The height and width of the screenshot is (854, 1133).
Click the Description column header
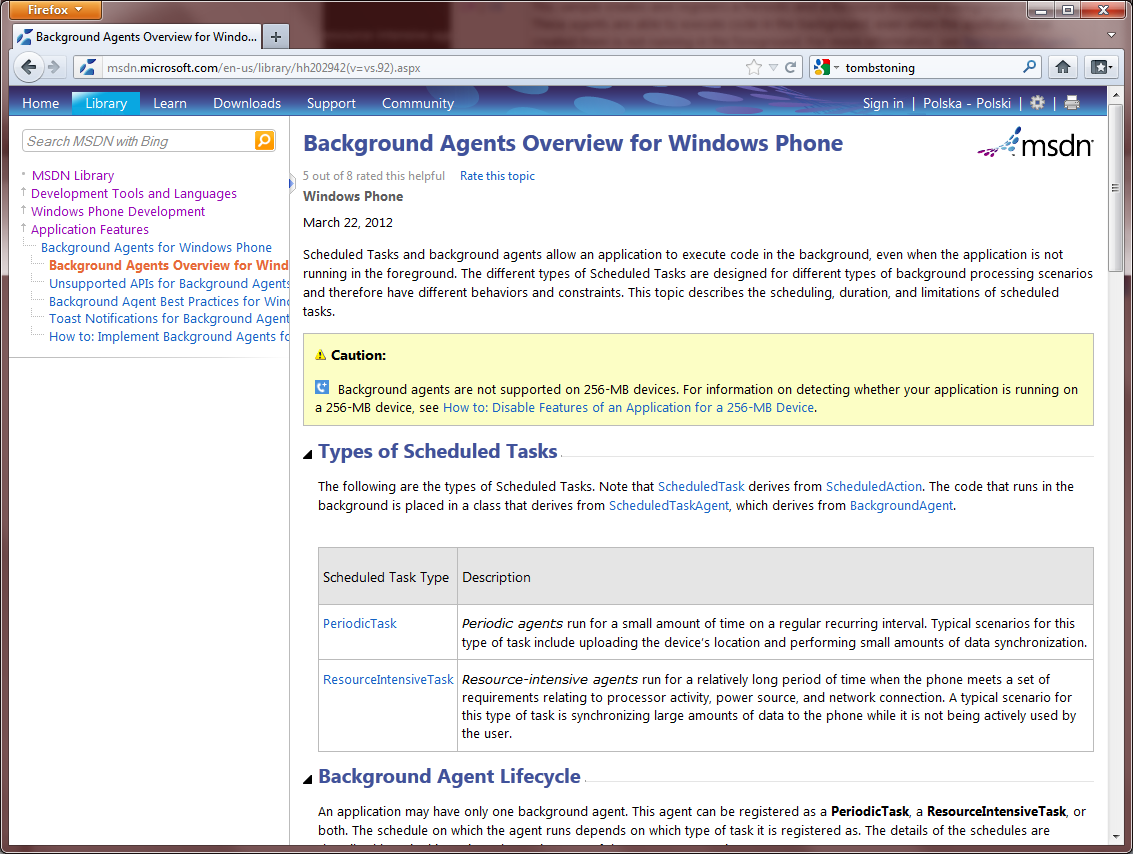point(775,577)
